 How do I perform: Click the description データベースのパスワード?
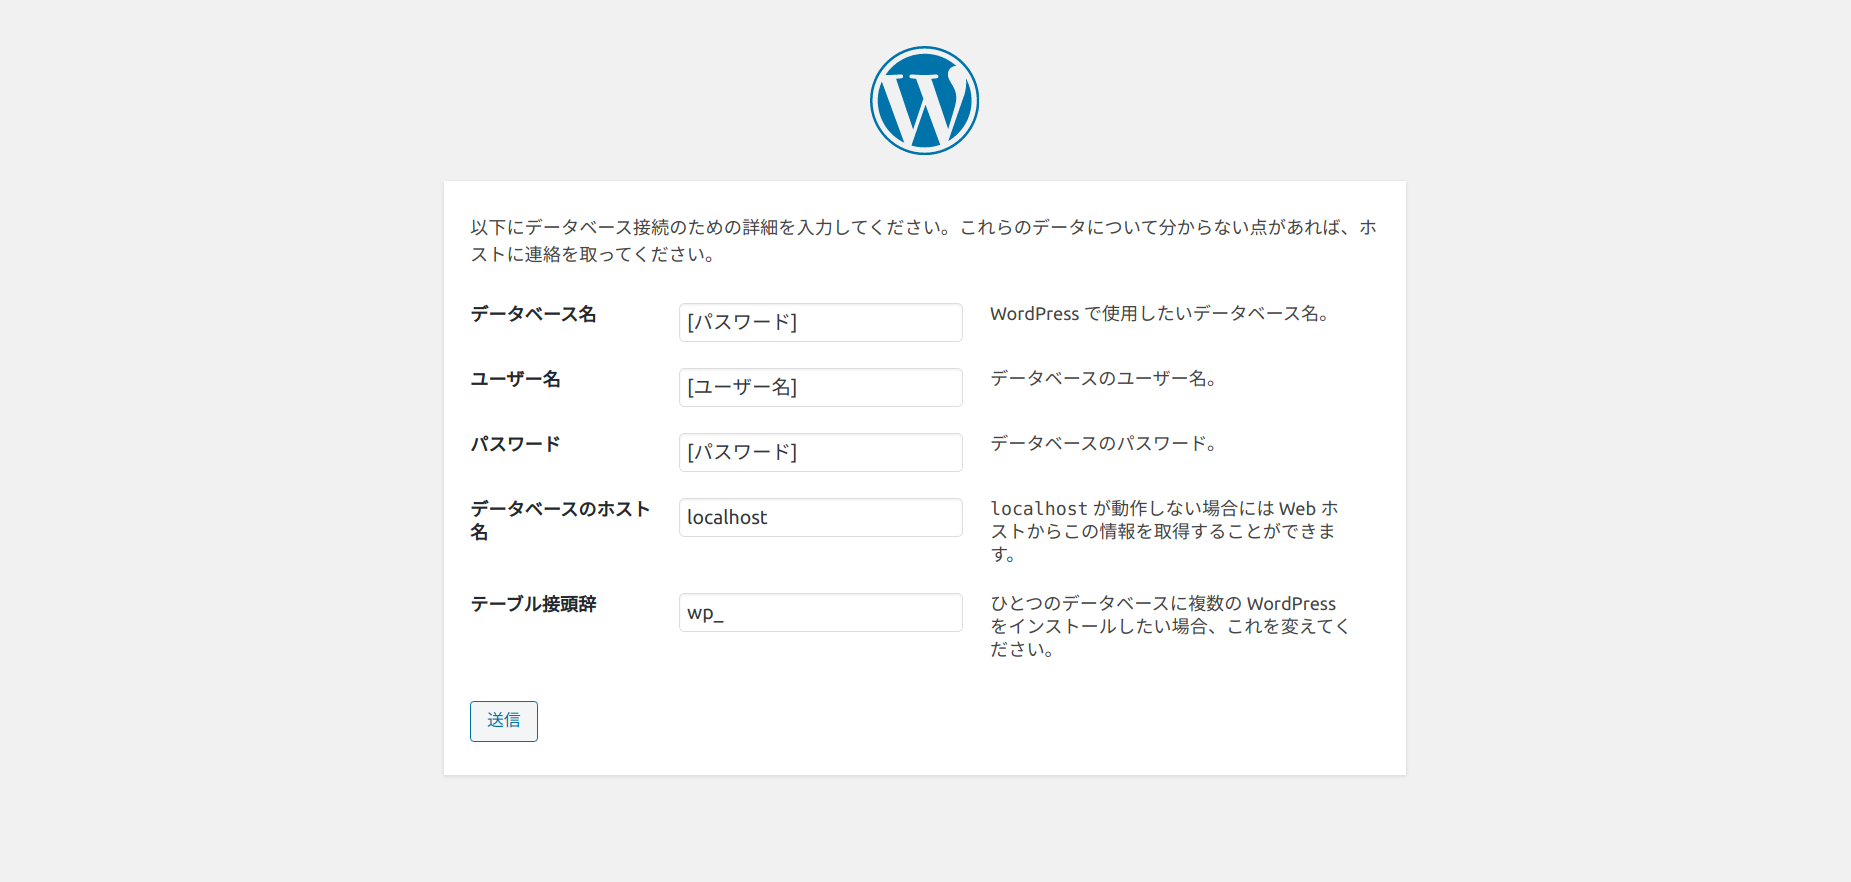coord(1104,443)
